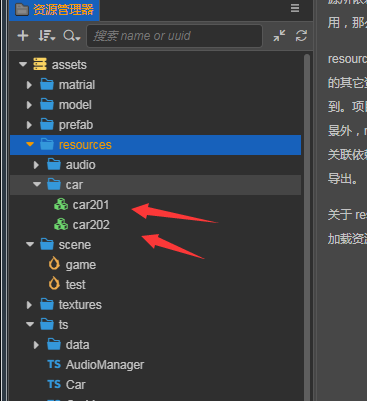Open the sort order dropdown icon
Screen dimensions: 367x401
point(46,36)
